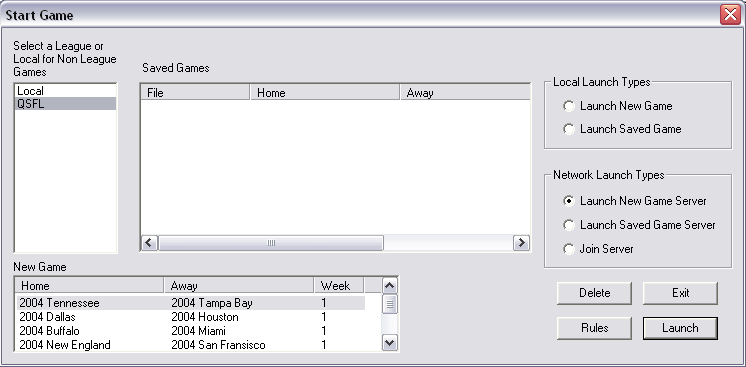Click Saved Games right scroll arrow
The width and height of the screenshot is (746, 367).
521,243
